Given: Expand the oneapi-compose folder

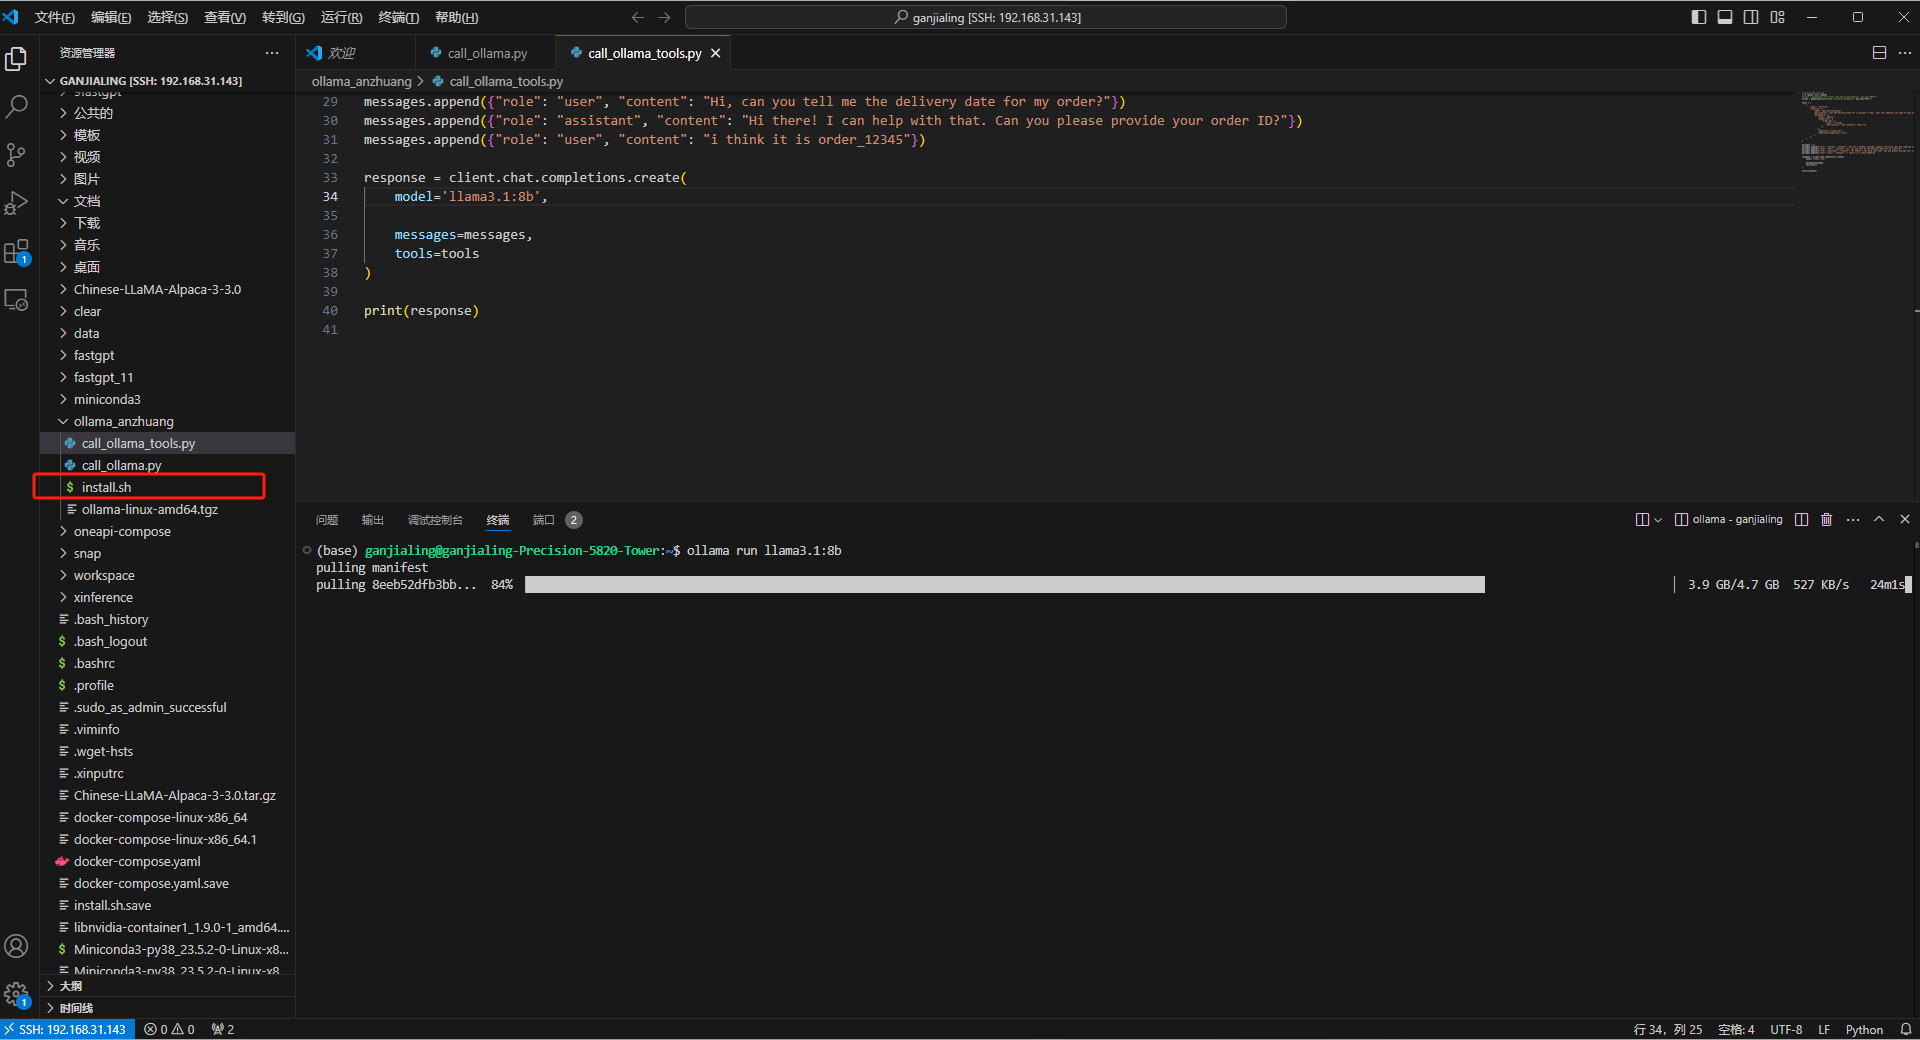Looking at the screenshot, I should [167, 531].
